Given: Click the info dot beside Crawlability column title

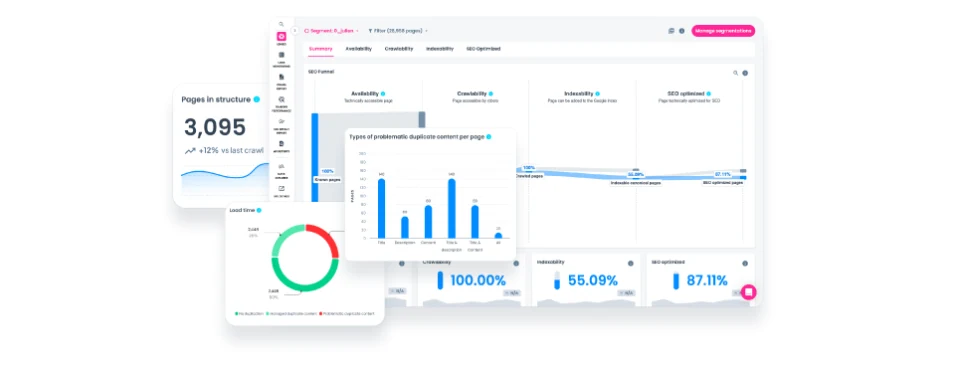Looking at the screenshot, I should (x=491, y=94).
